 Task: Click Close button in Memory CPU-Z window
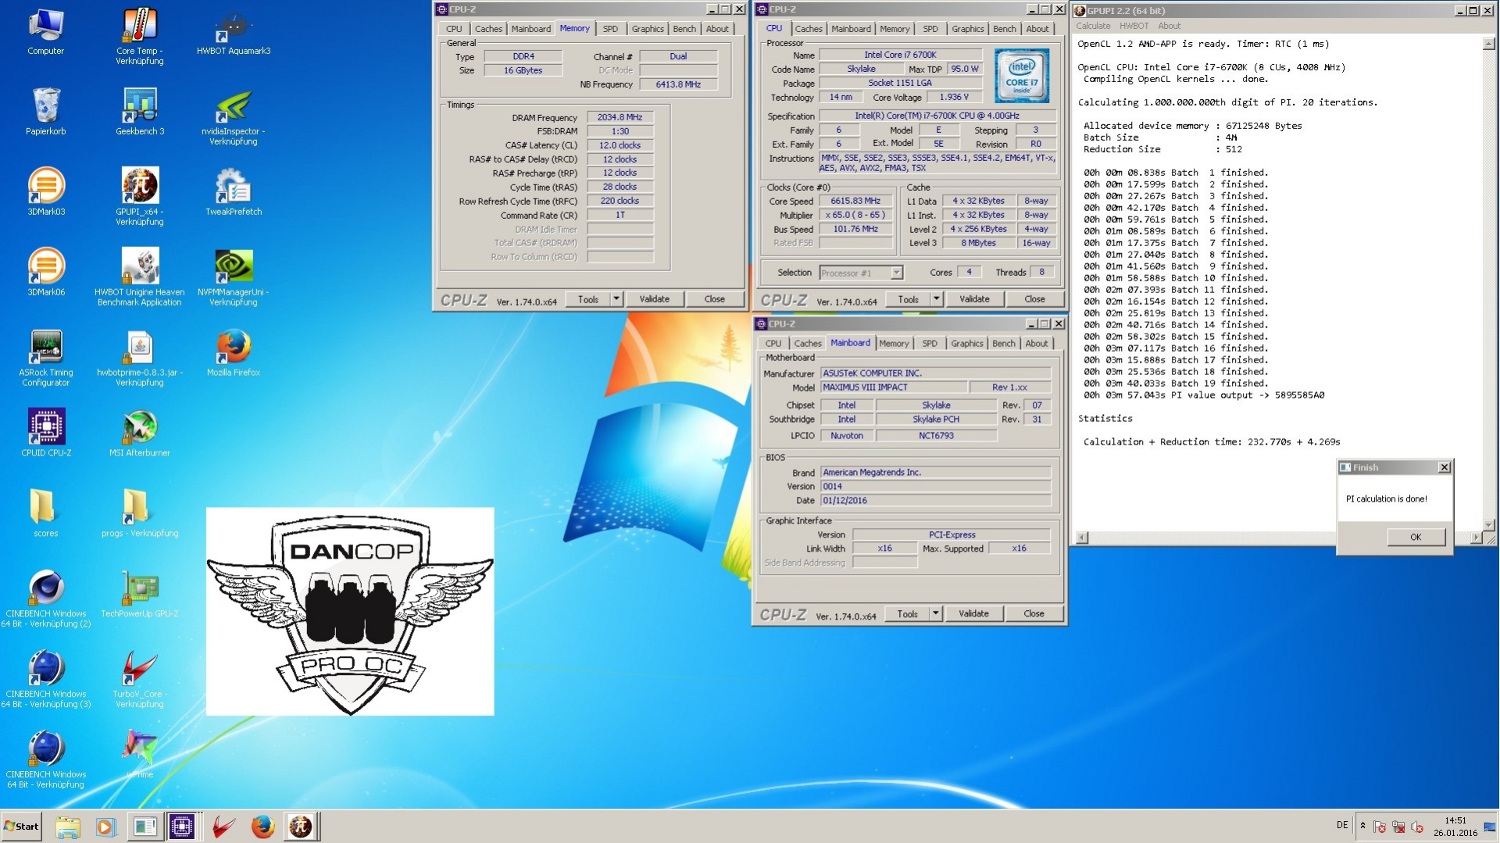tap(714, 299)
